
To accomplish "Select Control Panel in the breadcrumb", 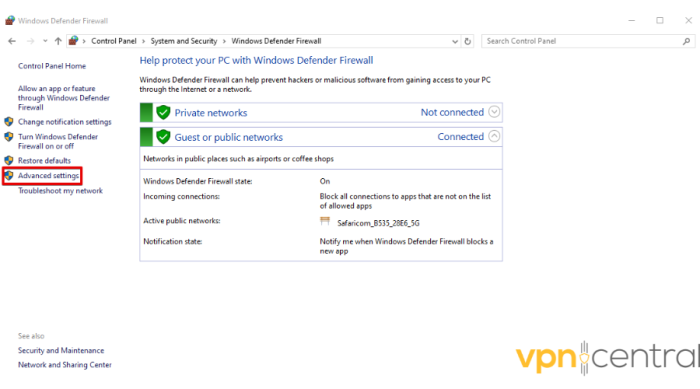I will point(113,41).
